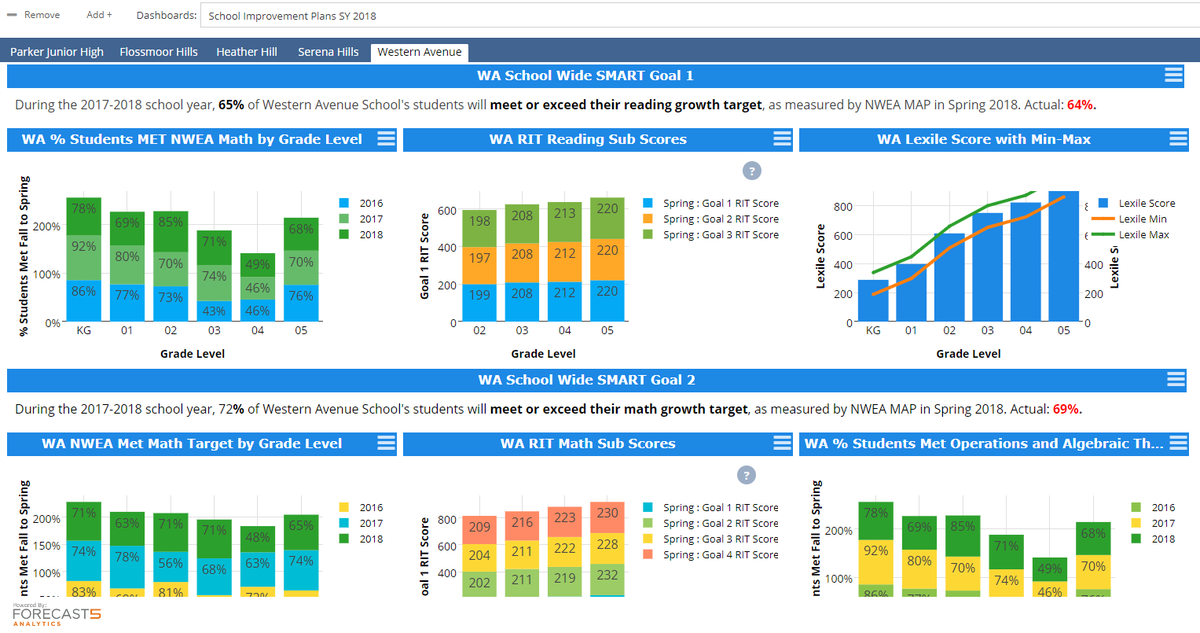The height and width of the screenshot is (633, 1200).
Task: Toggle Spring Goal 1 RIT Score in Math legend
Action: tap(711, 508)
